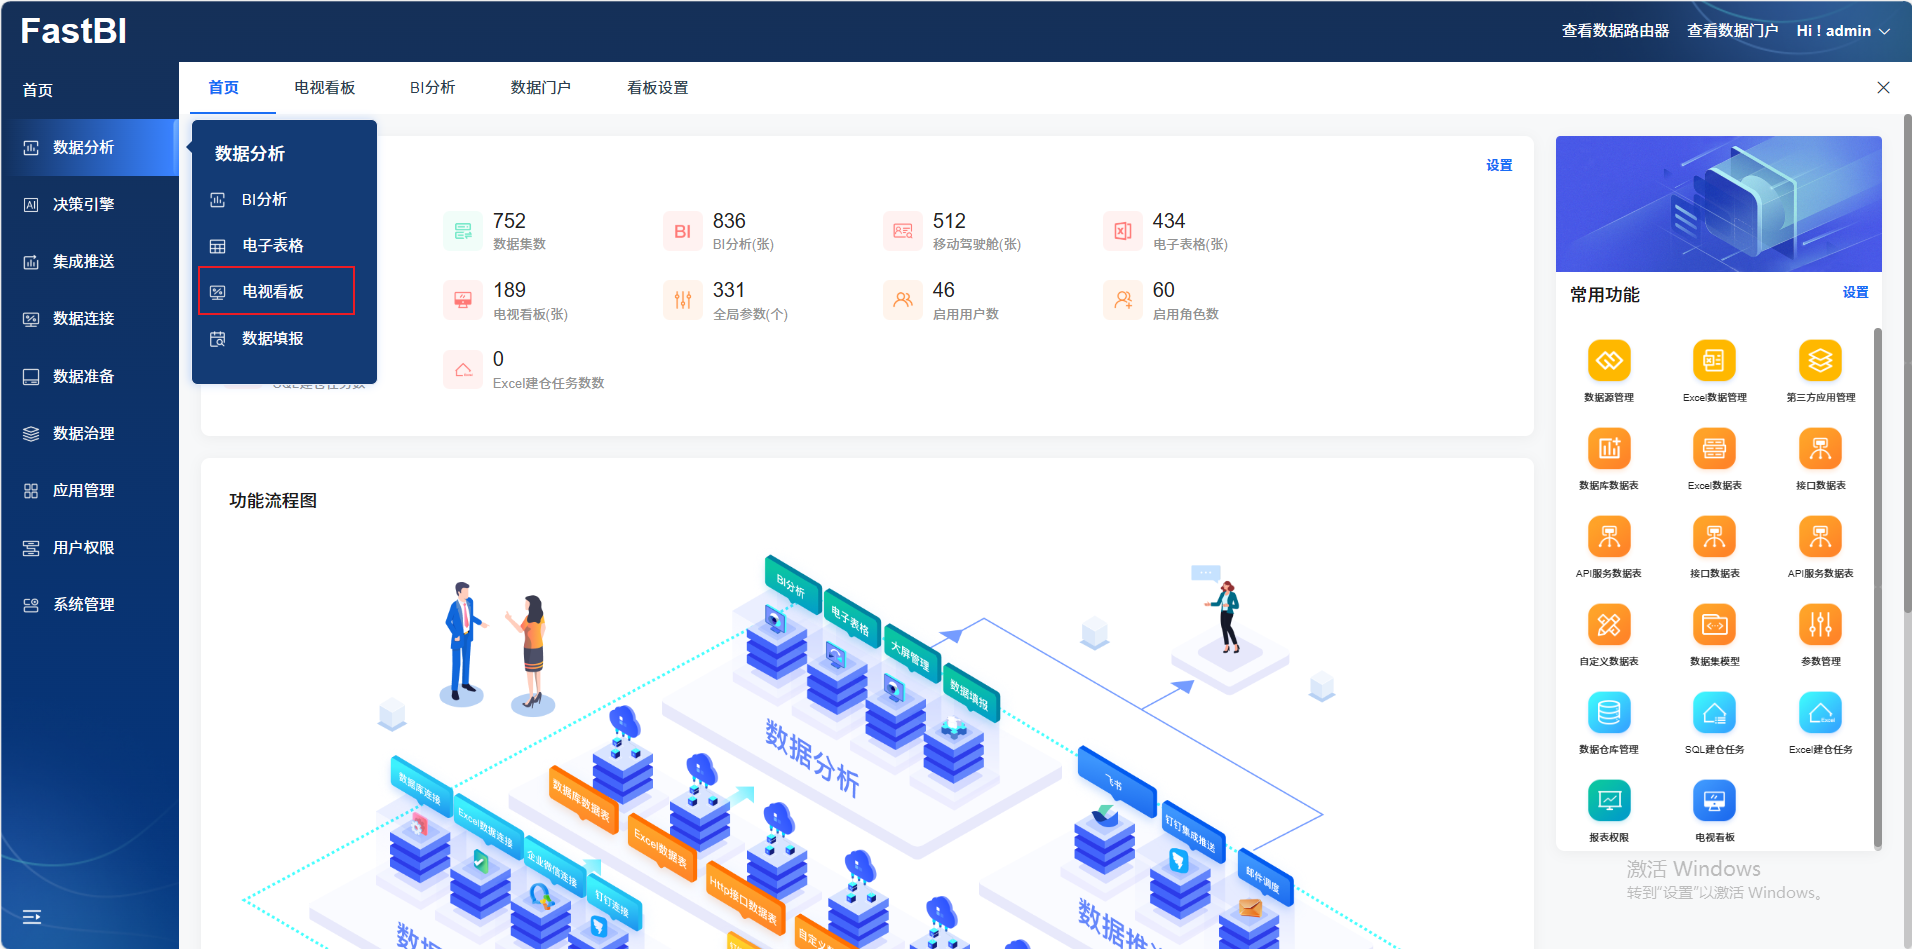Select 电视看板 in the 数据分析 submenu
Screen dimensions: 1912x949
[273, 291]
